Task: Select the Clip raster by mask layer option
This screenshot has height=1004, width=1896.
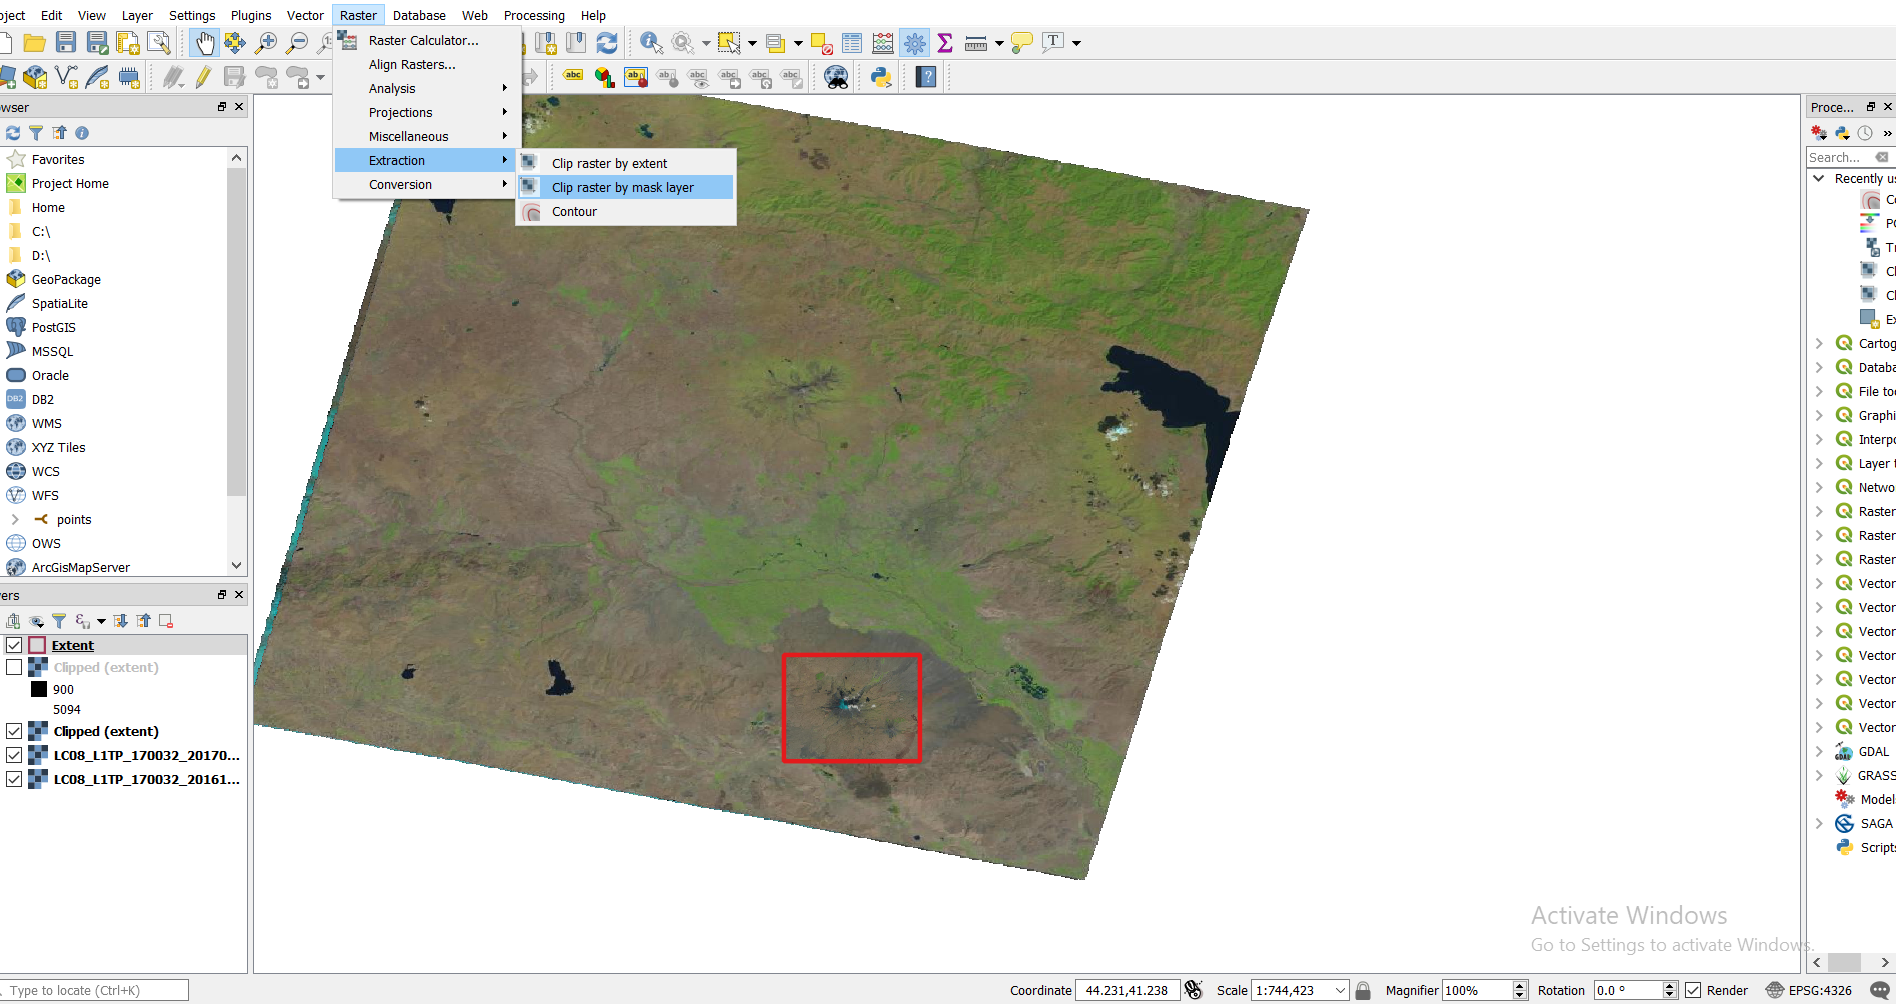Action: click(622, 187)
